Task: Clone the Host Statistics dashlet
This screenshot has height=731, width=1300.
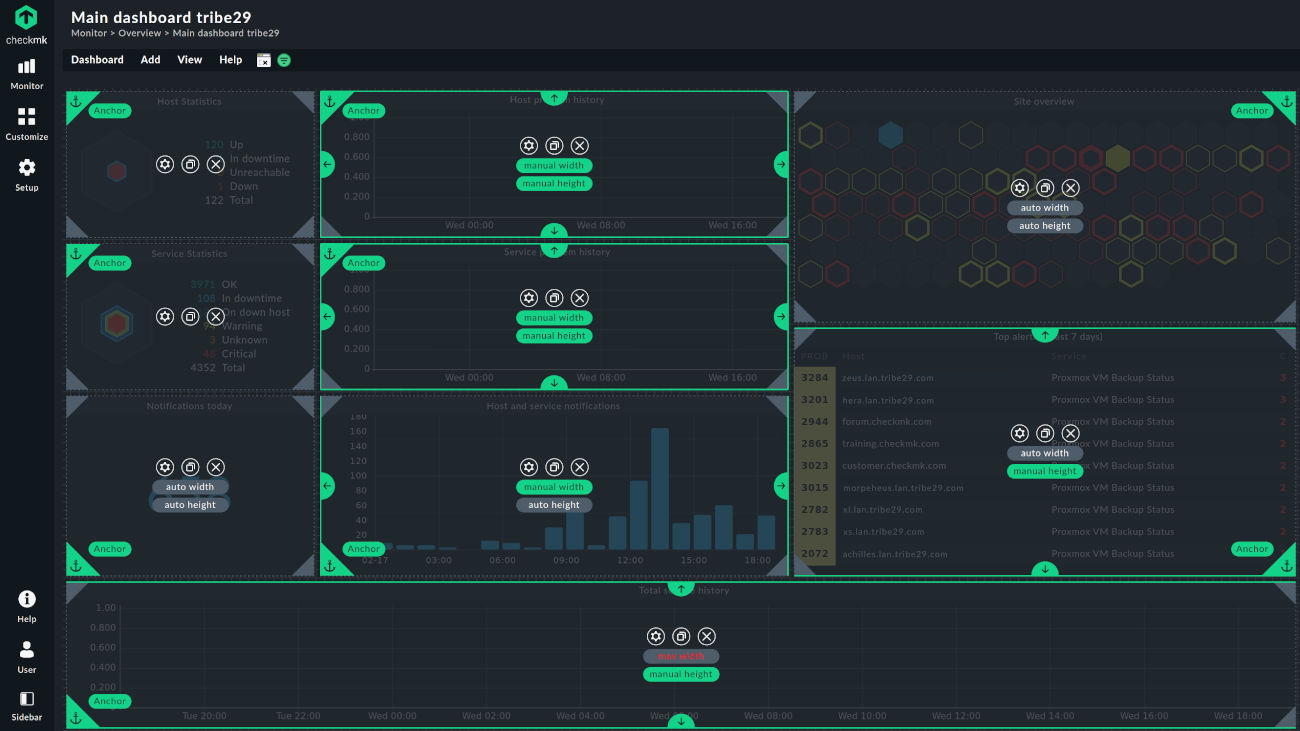Action: (x=190, y=164)
